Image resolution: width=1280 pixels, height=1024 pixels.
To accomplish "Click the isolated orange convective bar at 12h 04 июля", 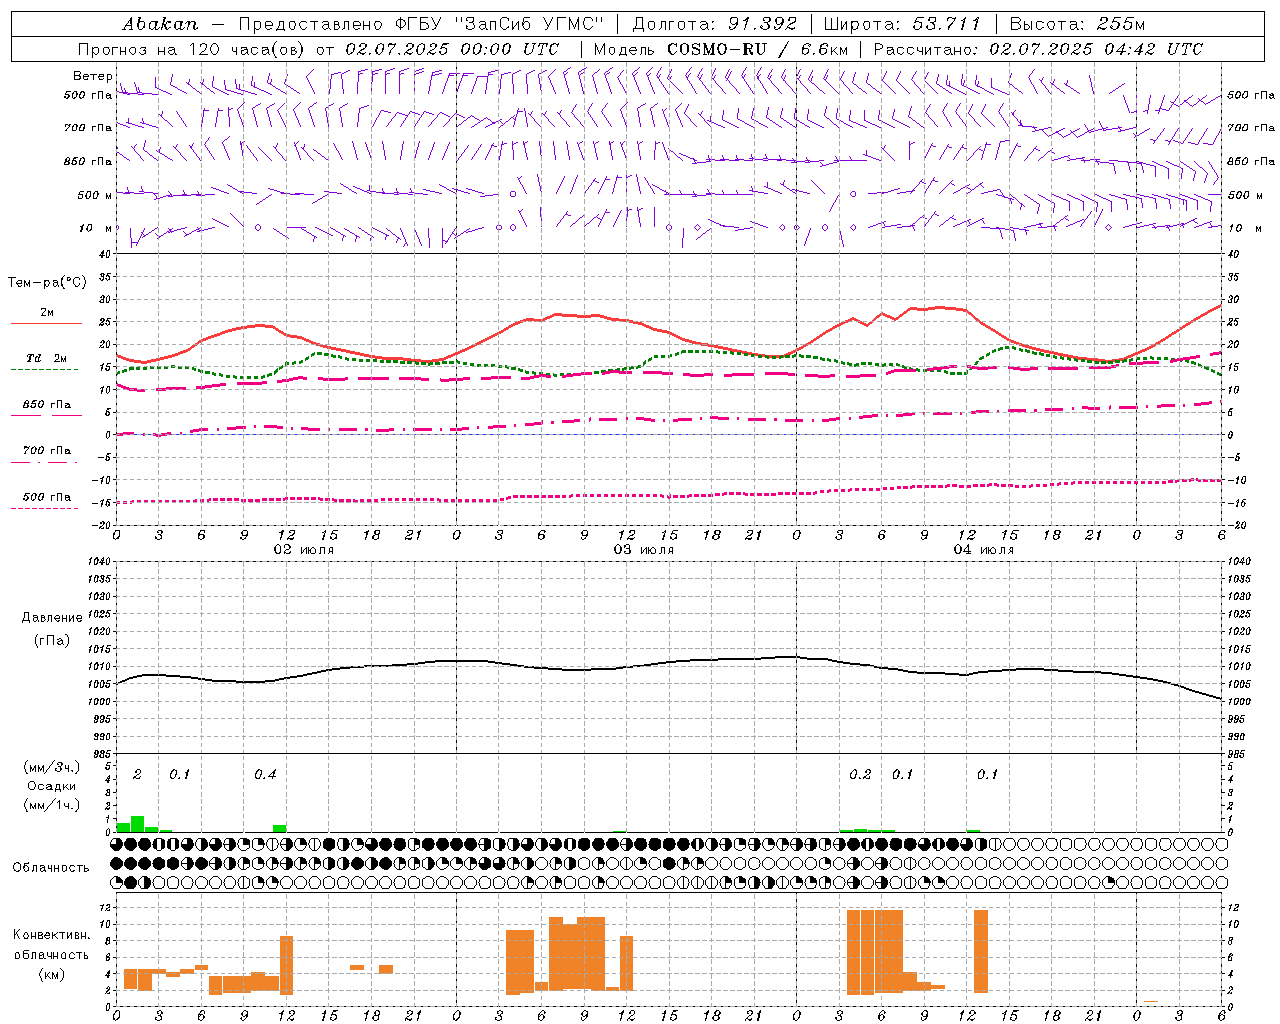I will (x=980, y=951).
